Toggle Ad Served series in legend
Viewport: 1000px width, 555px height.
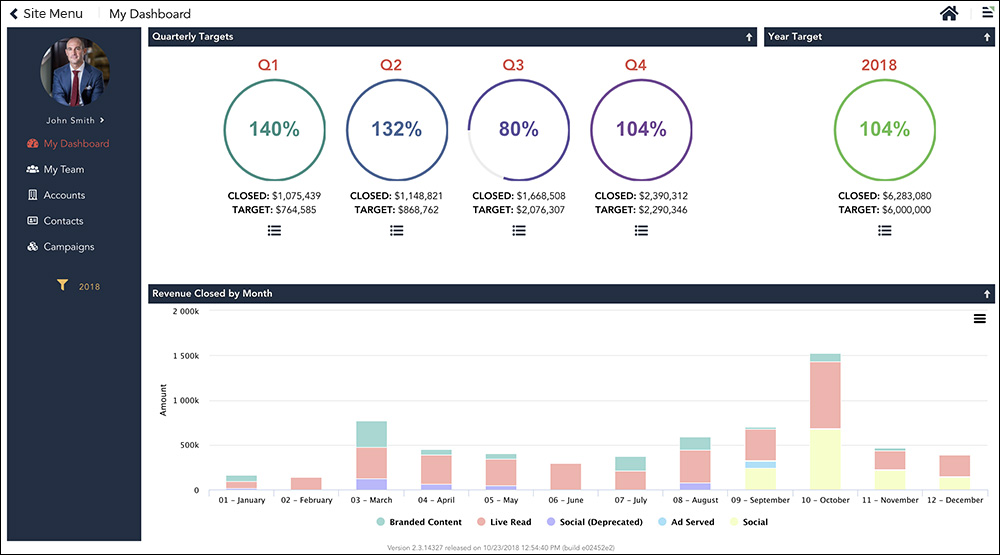click(x=688, y=522)
